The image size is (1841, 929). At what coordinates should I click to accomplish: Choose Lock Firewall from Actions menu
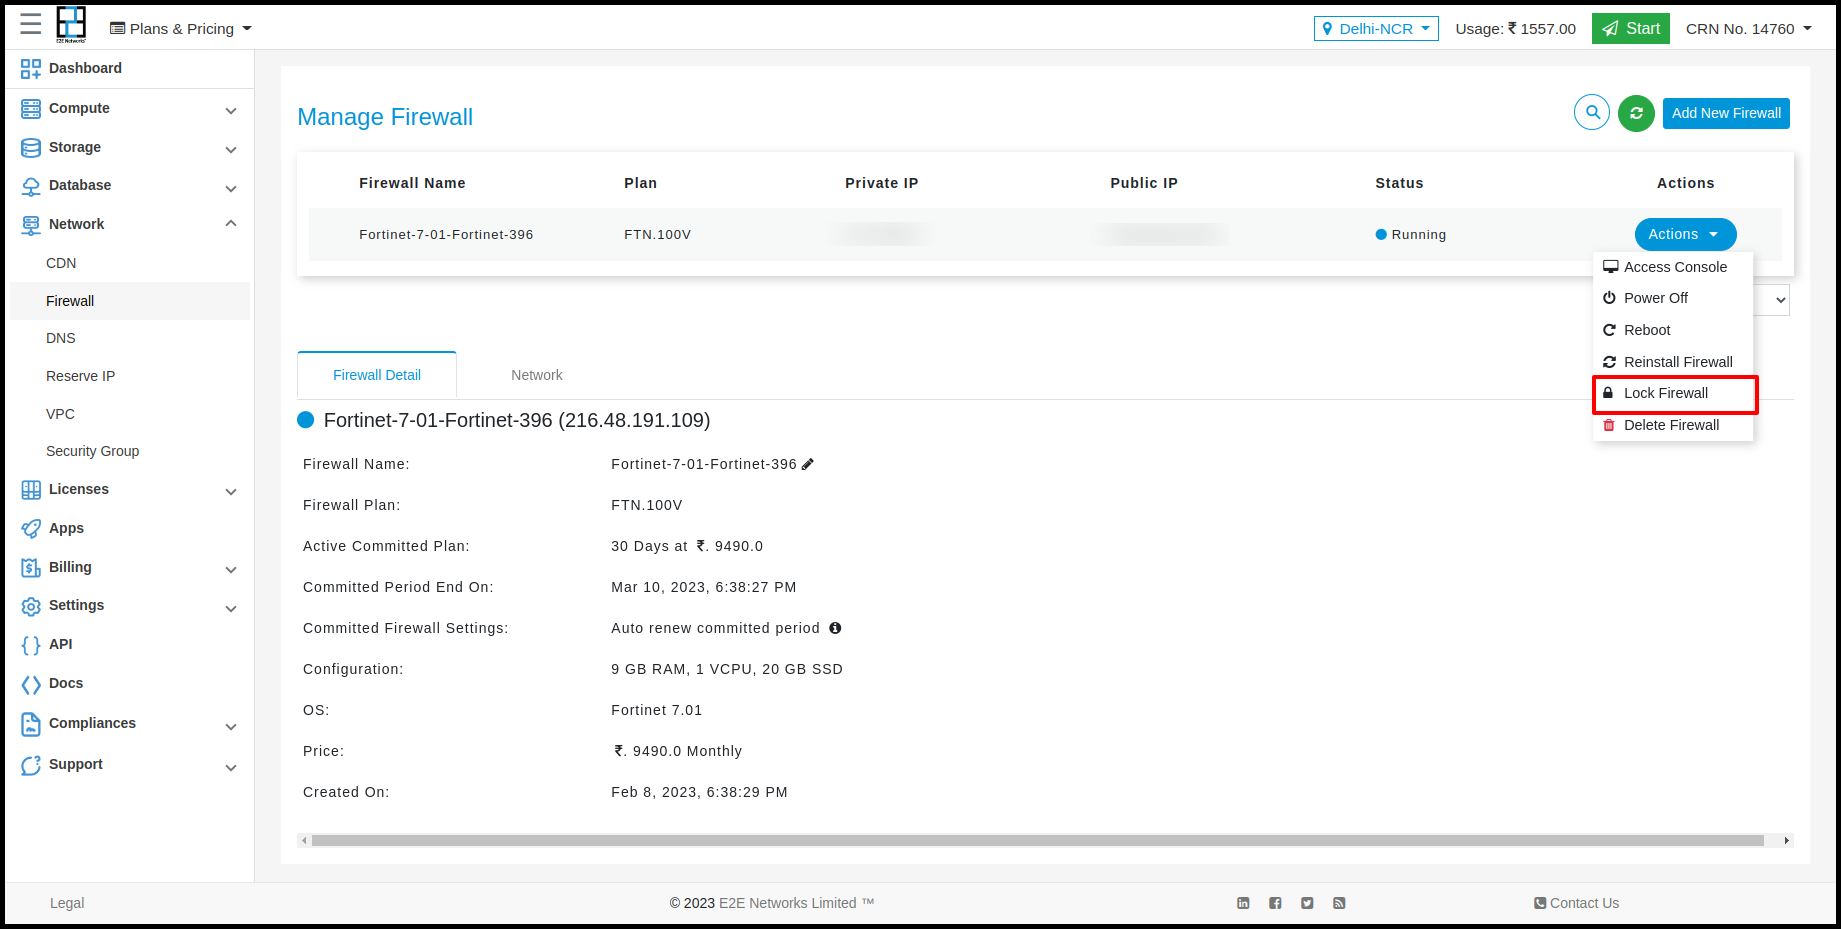tap(1675, 394)
